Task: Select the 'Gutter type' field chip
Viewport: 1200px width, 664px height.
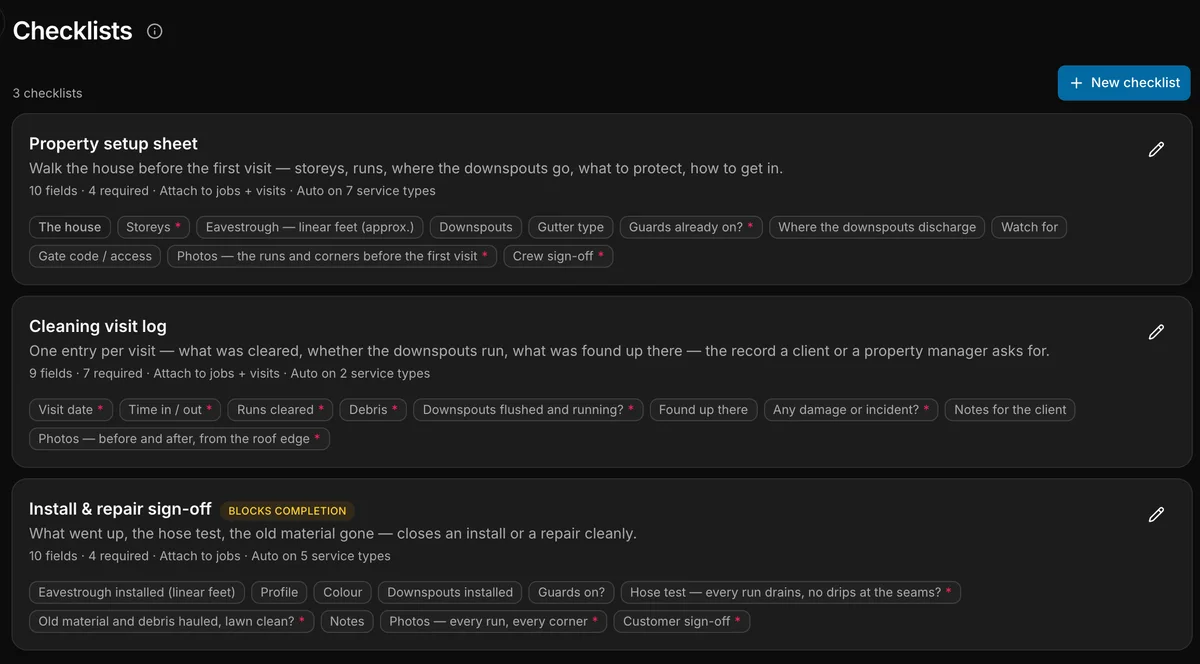Action: click(x=571, y=227)
